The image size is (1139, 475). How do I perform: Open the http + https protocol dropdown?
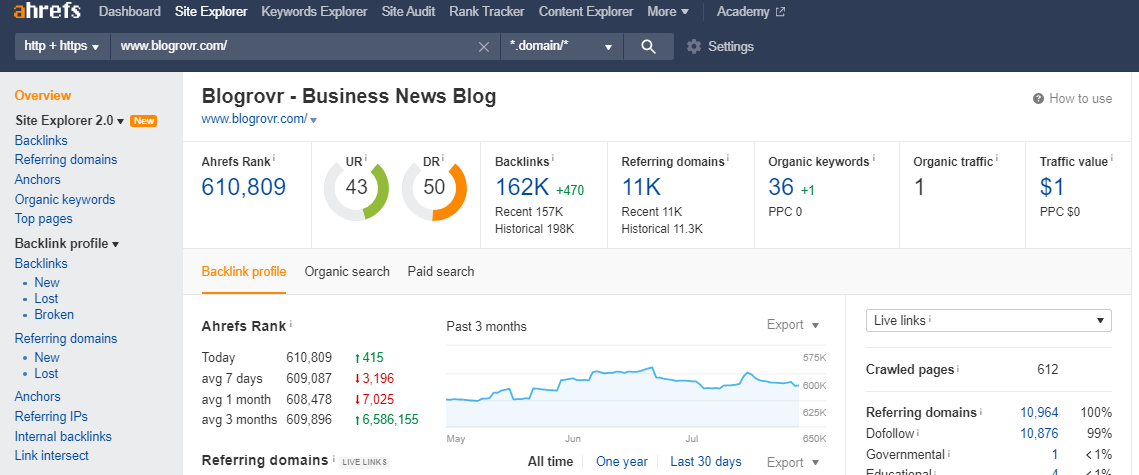(x=62, y=46)
